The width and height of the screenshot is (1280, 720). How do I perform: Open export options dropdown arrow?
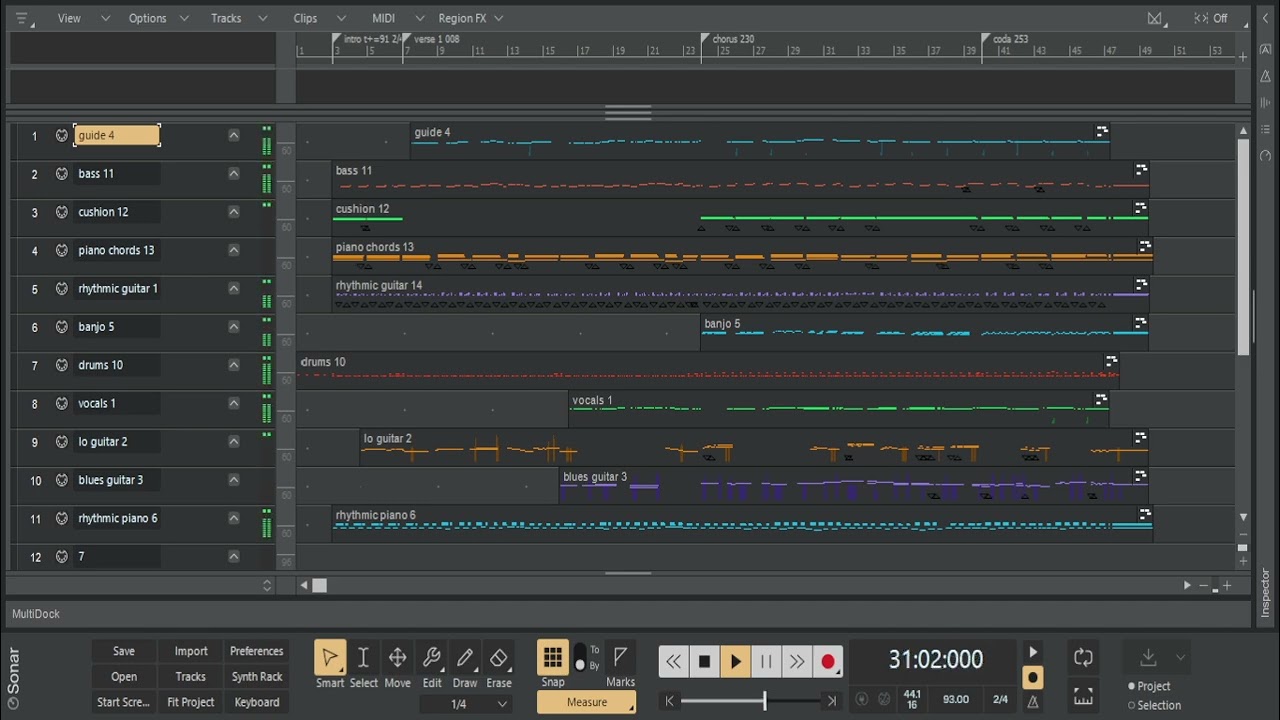(x=1180, y=657)
